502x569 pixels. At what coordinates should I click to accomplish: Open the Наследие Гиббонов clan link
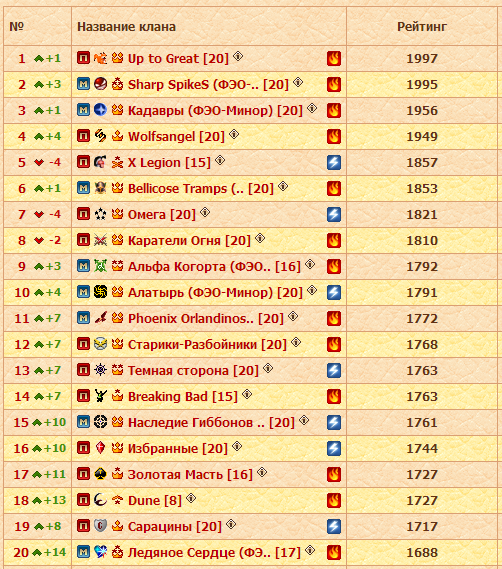211,422
